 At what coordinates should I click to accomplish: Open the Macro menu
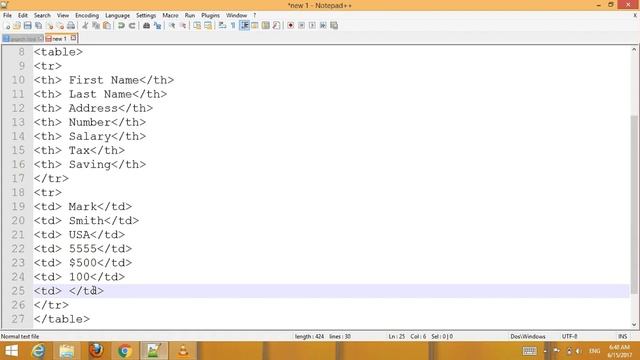pyautogui.click(x=170, y=15)
